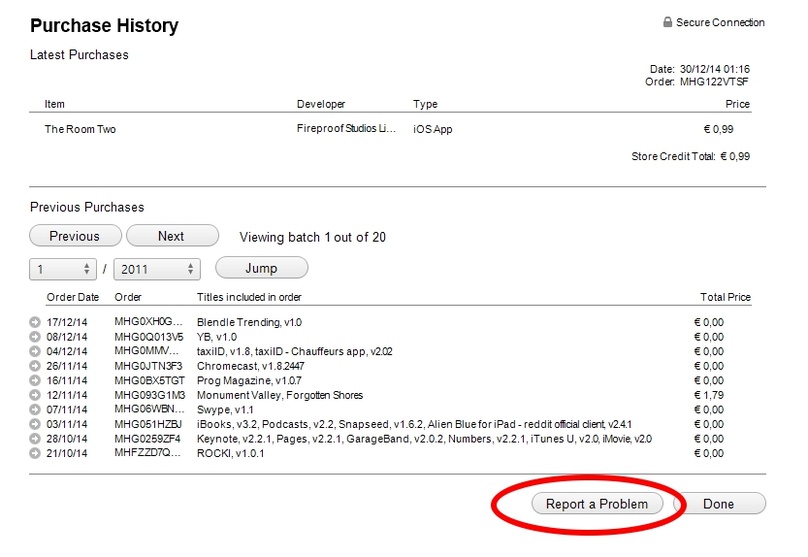Click order number MHG093G1M3
Screen dimensions: 808x557
point(150,395)
